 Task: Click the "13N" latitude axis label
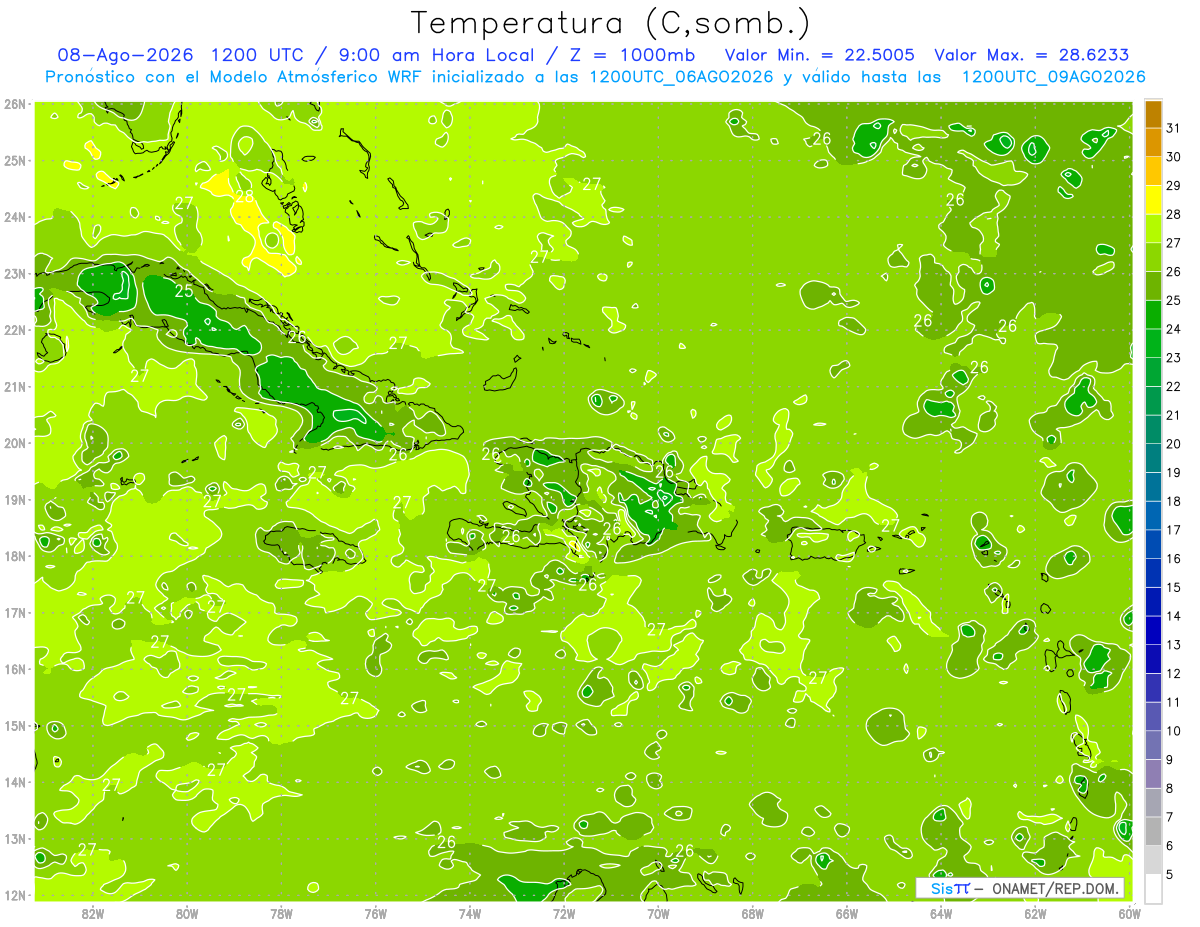(x=14, y=838)
